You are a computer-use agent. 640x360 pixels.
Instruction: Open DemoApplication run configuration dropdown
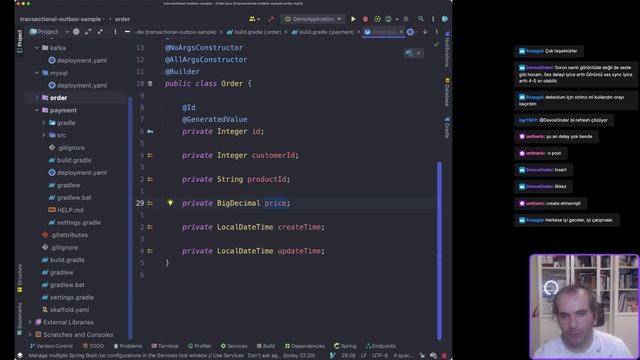(x=313, y=19)
